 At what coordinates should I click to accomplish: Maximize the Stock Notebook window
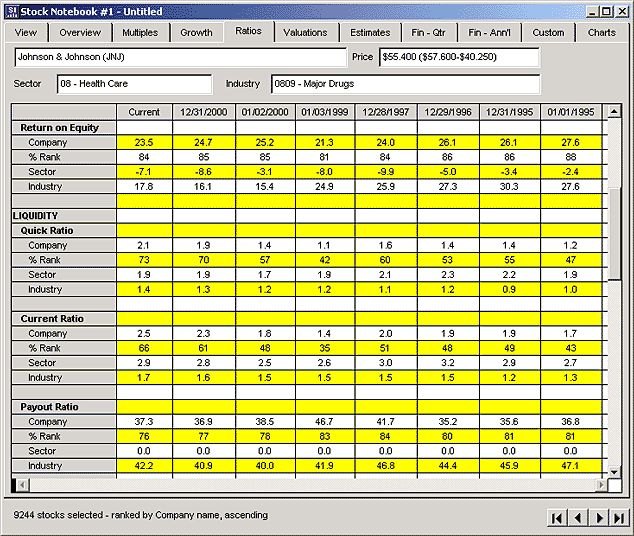tap(607, 11)
